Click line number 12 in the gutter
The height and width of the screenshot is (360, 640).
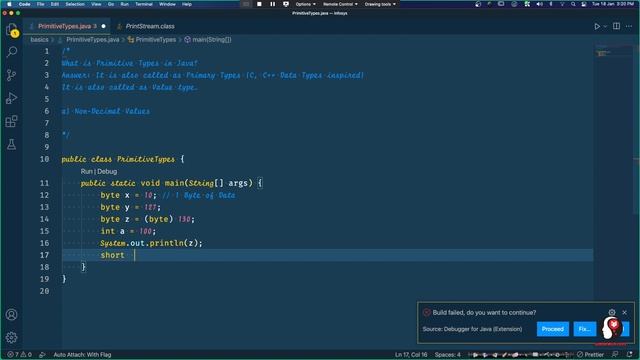(x=44, y=195)
